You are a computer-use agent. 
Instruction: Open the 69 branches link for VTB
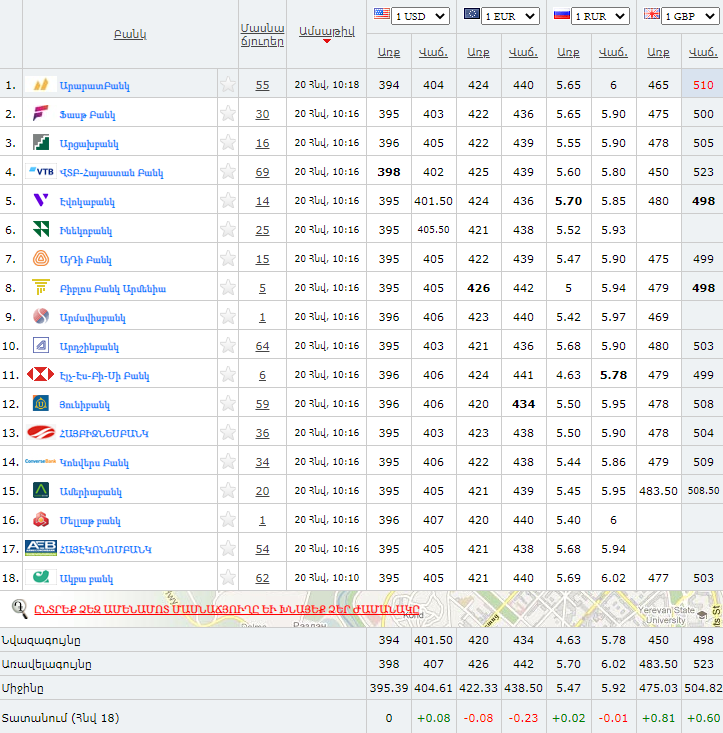click(262, 172)
